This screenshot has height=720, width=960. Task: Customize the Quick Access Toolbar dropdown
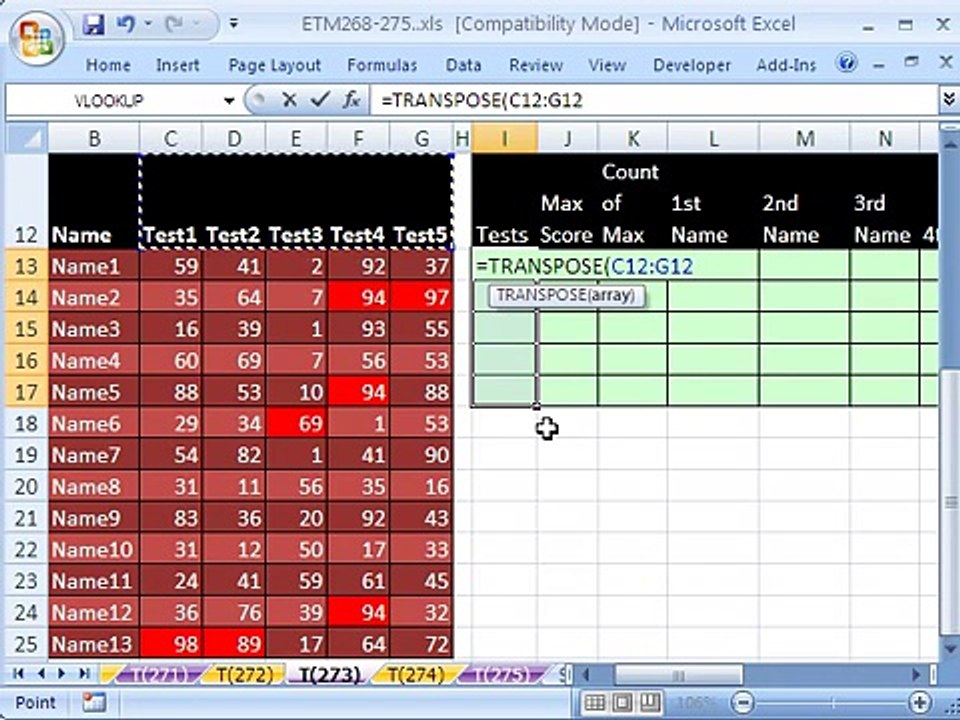(233, 24)
